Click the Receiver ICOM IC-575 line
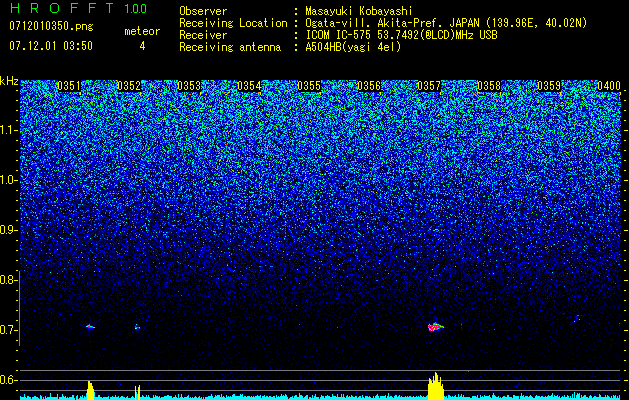This screenshot has width=629, height=400. click(338, 35)
